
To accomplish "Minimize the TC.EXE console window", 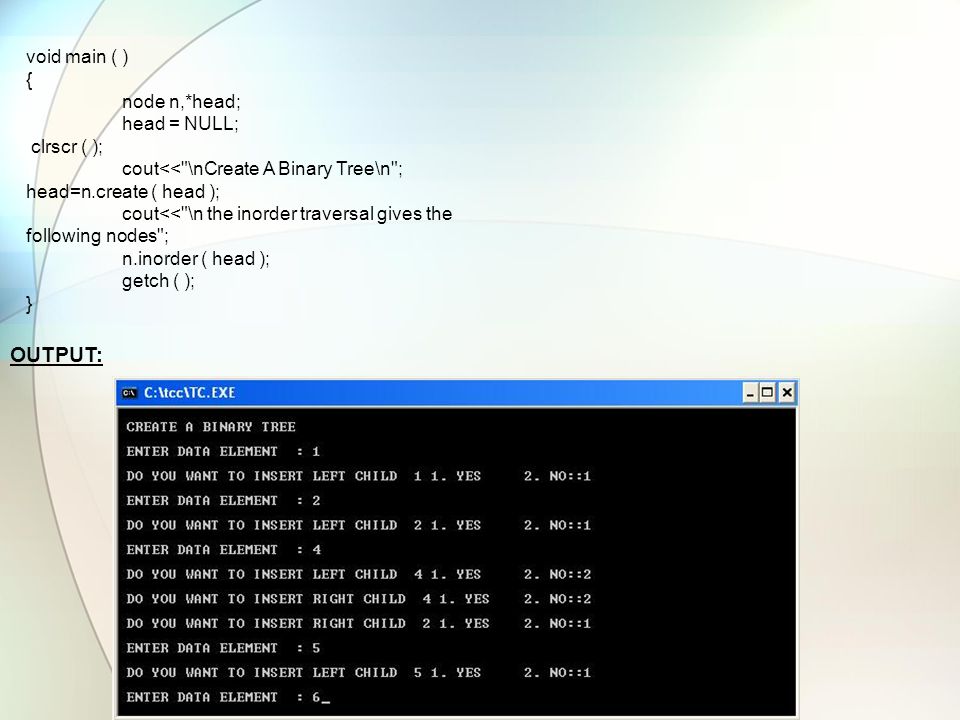I will 750,392.
